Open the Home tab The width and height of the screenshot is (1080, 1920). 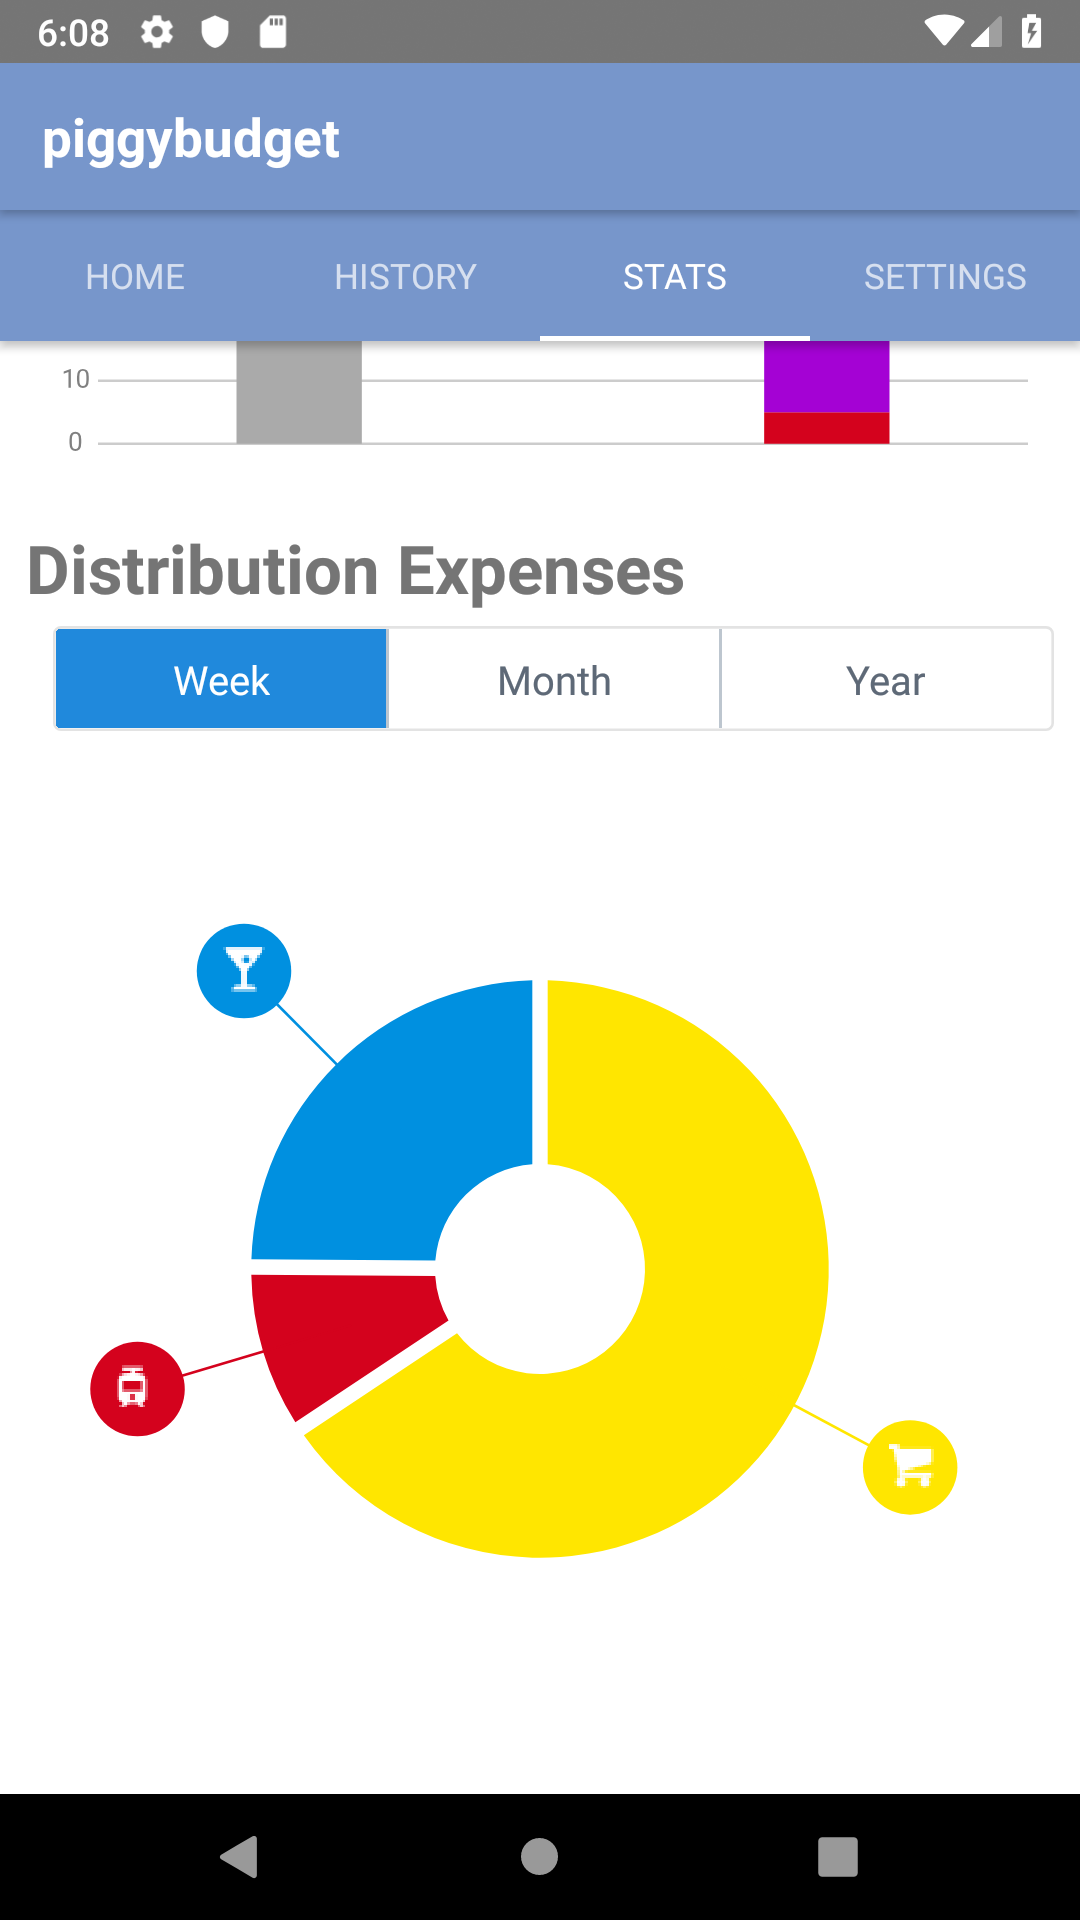coord(135,277)
